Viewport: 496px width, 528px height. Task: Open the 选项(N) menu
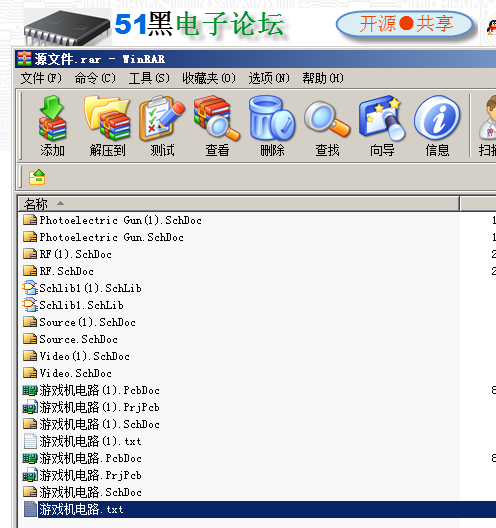coord(269,78)
